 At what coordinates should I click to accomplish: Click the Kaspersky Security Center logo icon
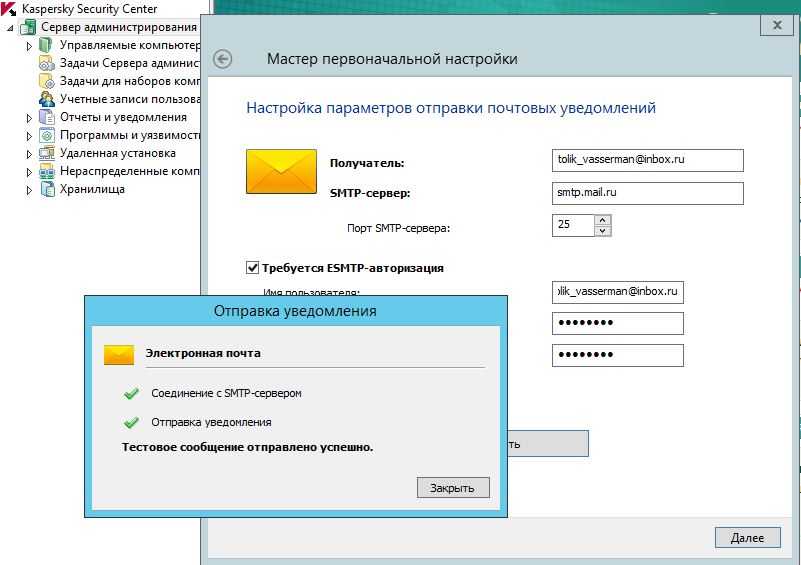(x=9, y=9)
